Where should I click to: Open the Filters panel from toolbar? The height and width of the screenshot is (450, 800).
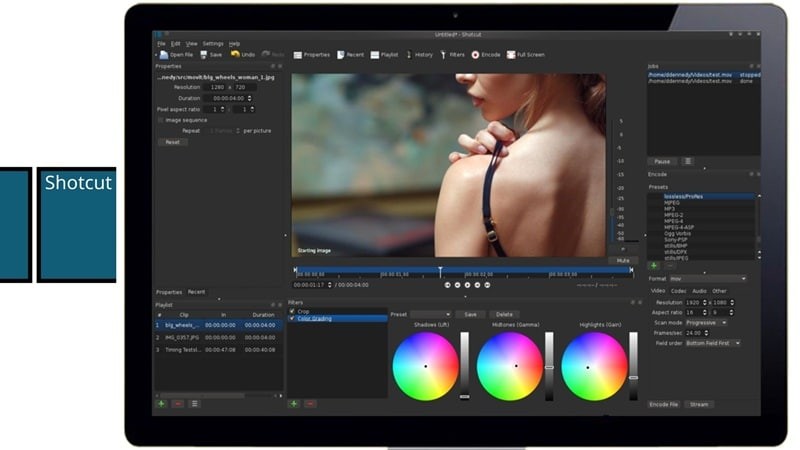[x=452, y=55]
